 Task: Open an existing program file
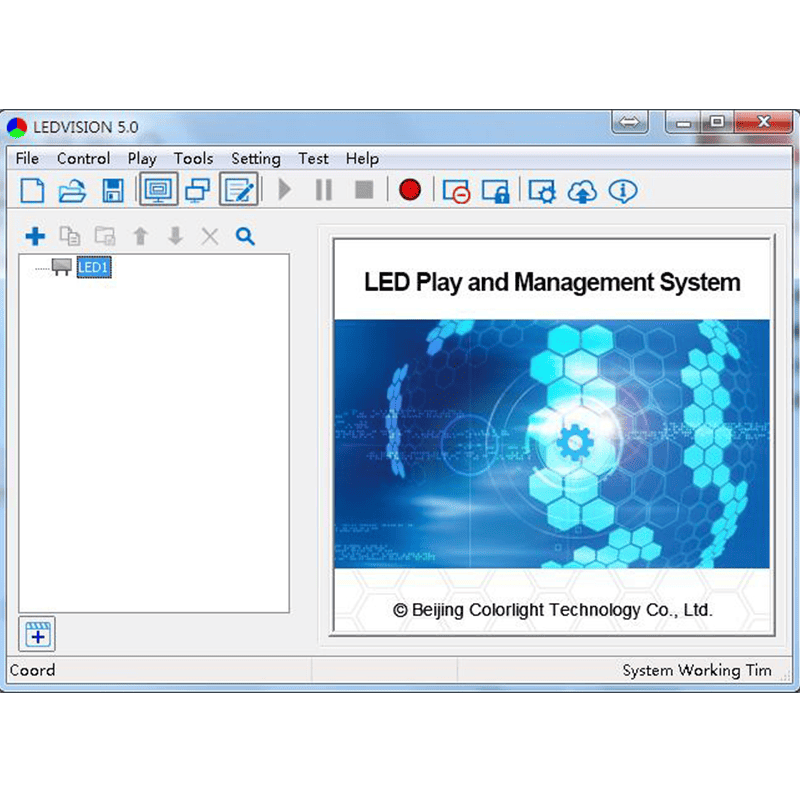(72, 191)
